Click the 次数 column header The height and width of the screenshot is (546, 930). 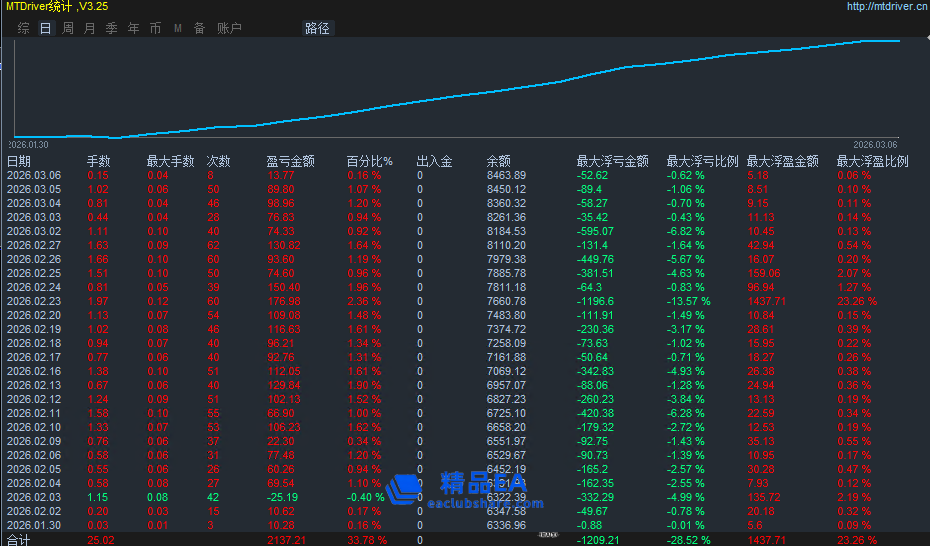click(x=218, y=161)
